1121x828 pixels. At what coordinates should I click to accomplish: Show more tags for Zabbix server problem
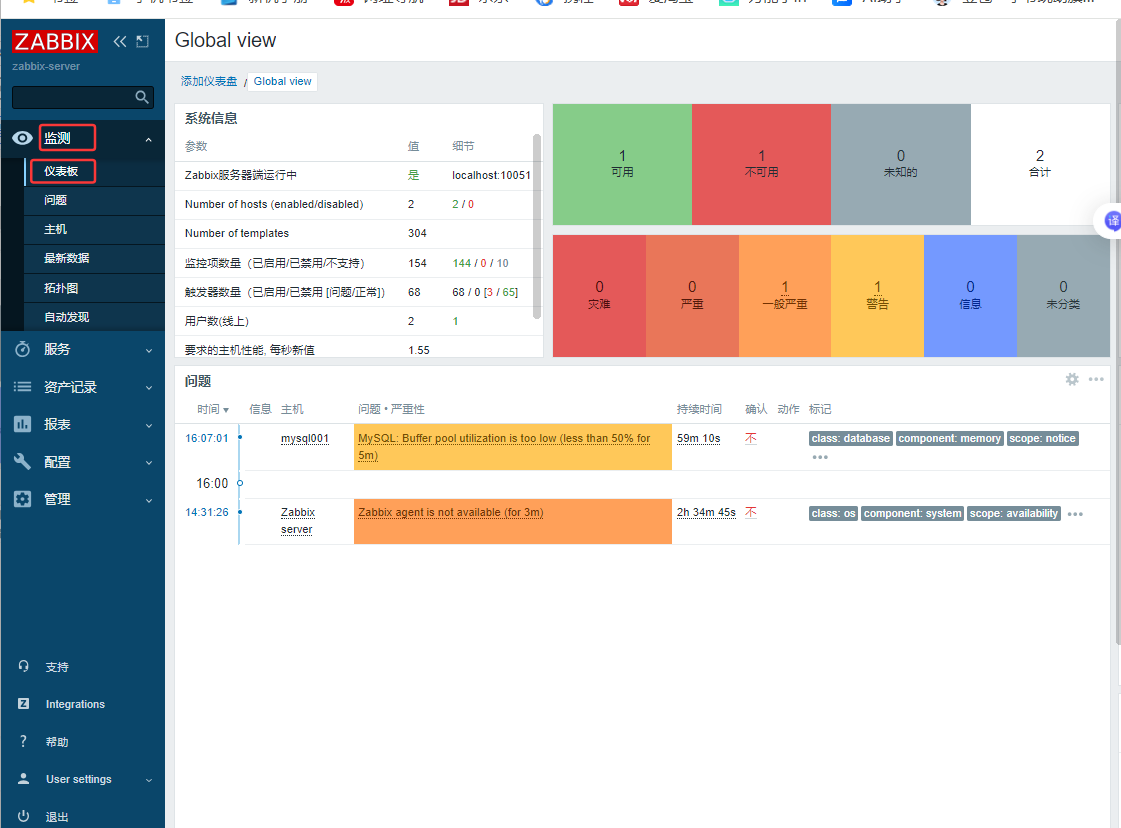(x=1075, y=514)
